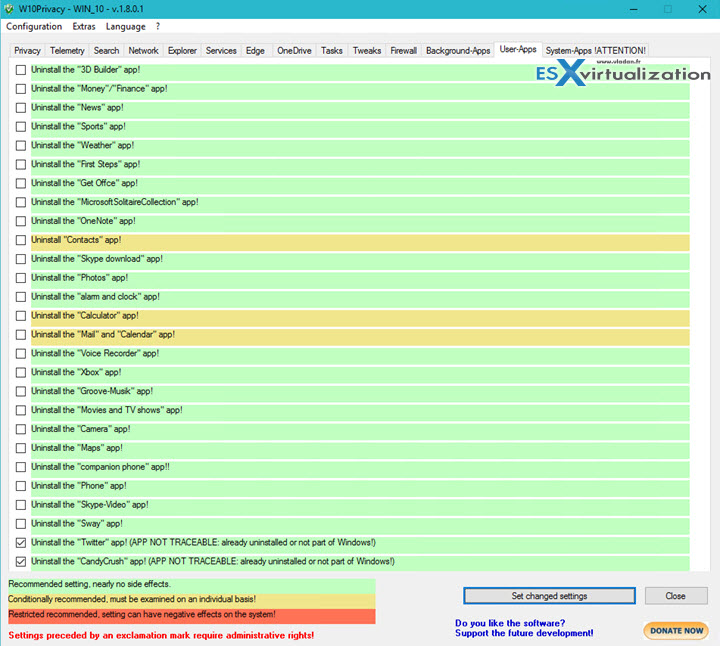Enable Uninstall the "Weather" app

[21, 146]
